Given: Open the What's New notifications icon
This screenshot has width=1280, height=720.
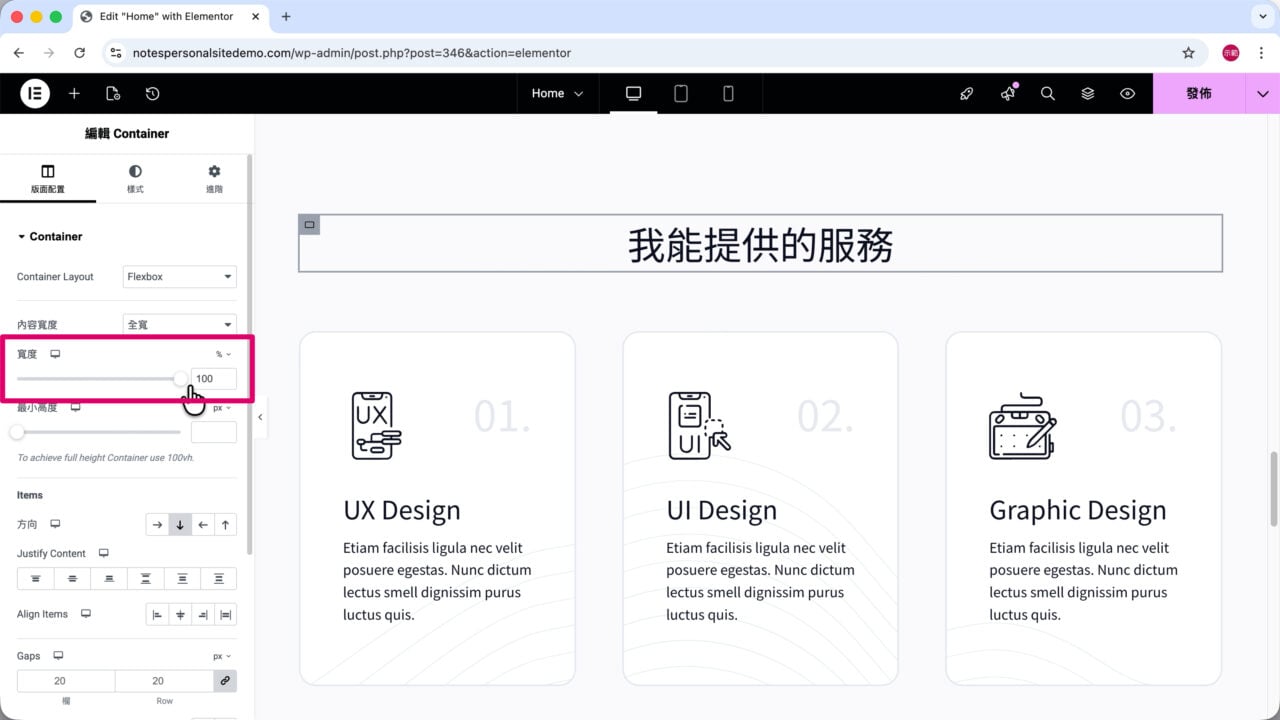Looking at the screenshot, I should [x=1008, y=93].
